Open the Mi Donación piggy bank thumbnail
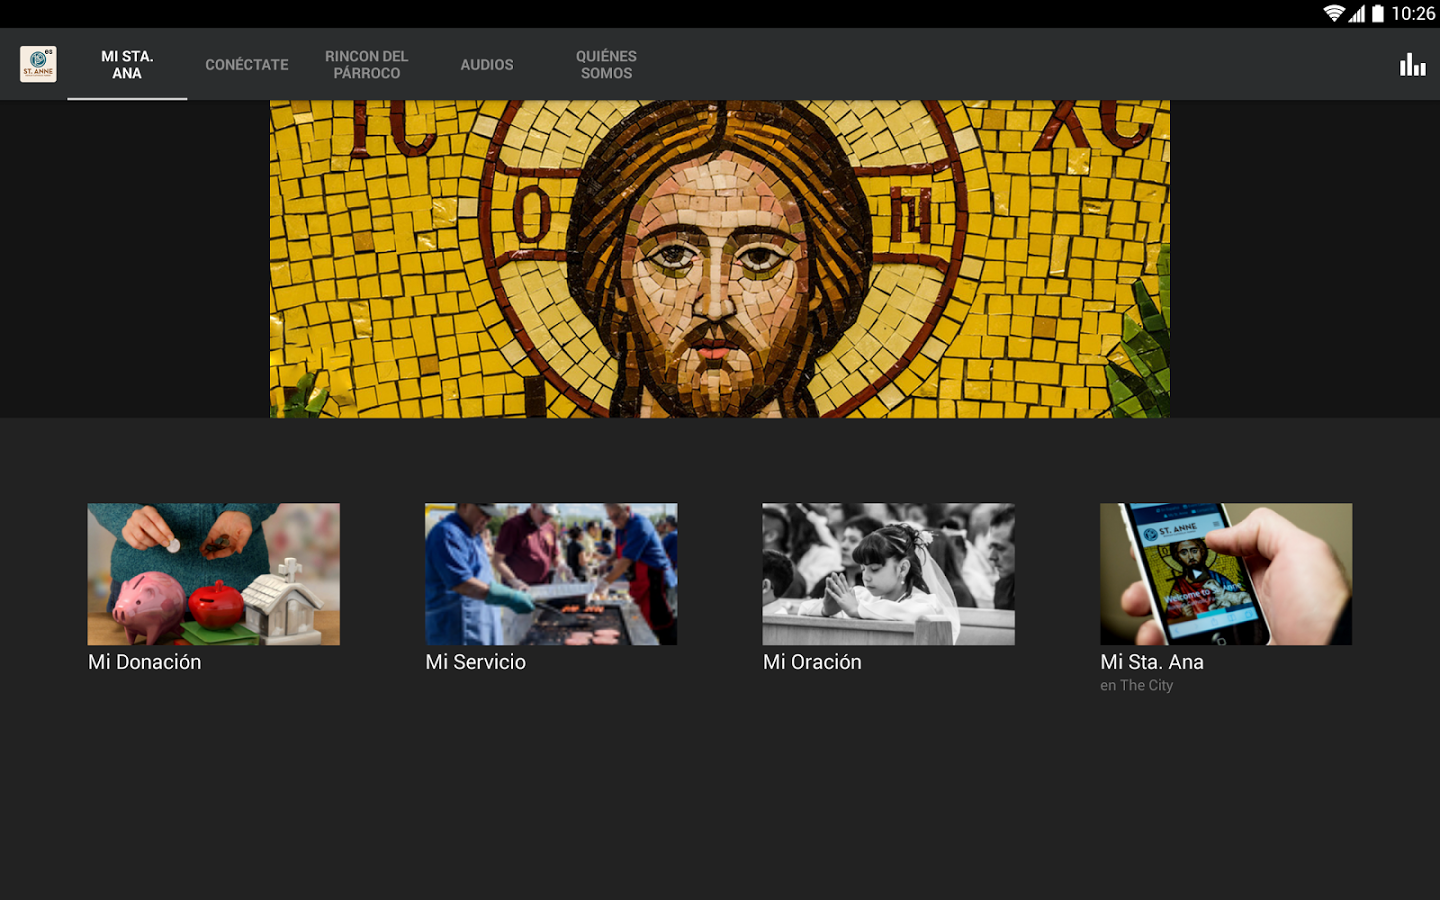This screenshot has width=1440, height=900. [x=214, y=574]
